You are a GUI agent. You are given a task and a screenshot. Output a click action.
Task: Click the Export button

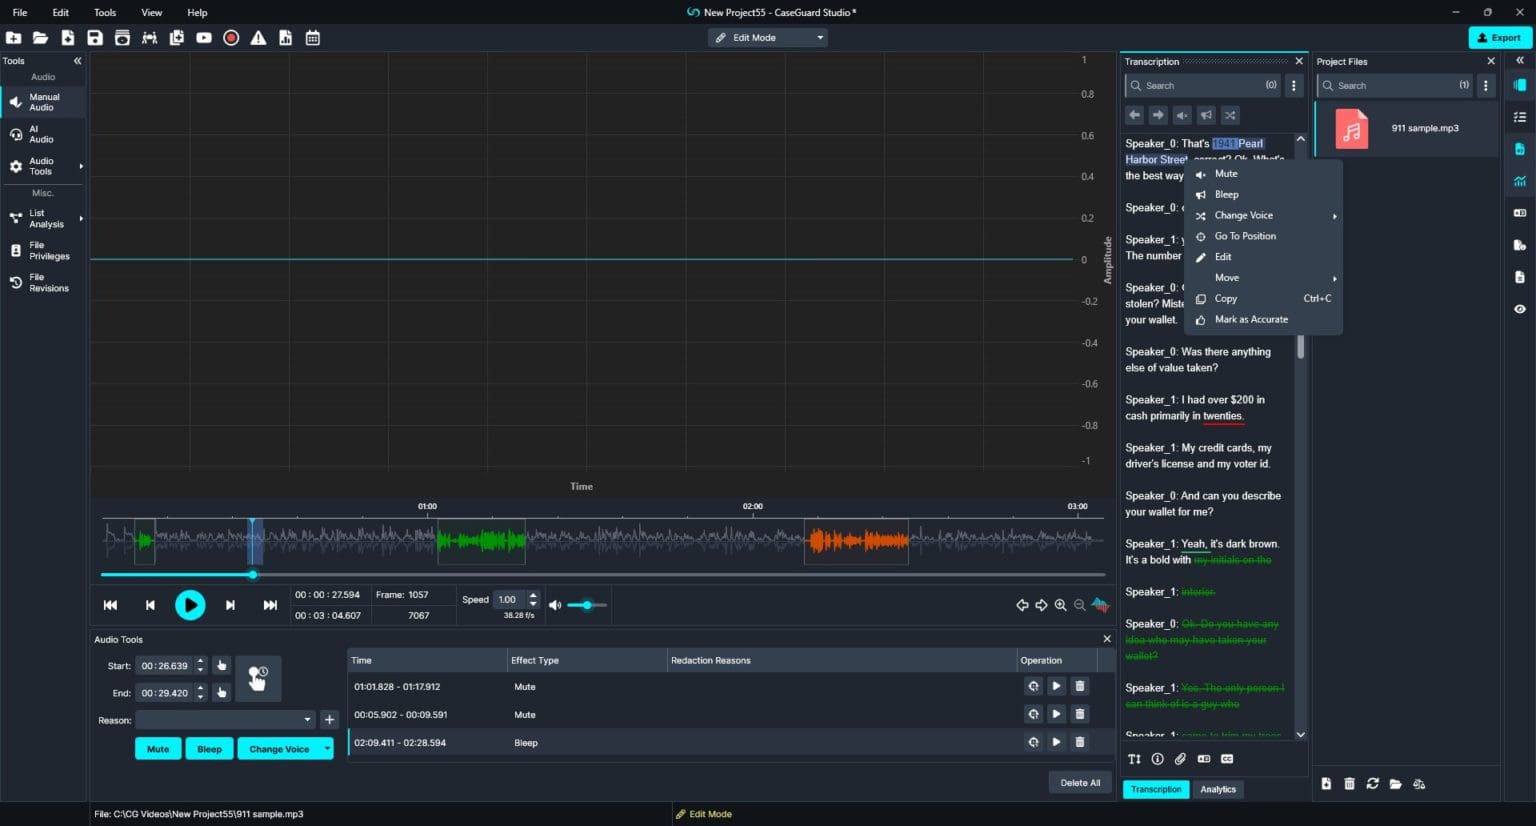1498,38
